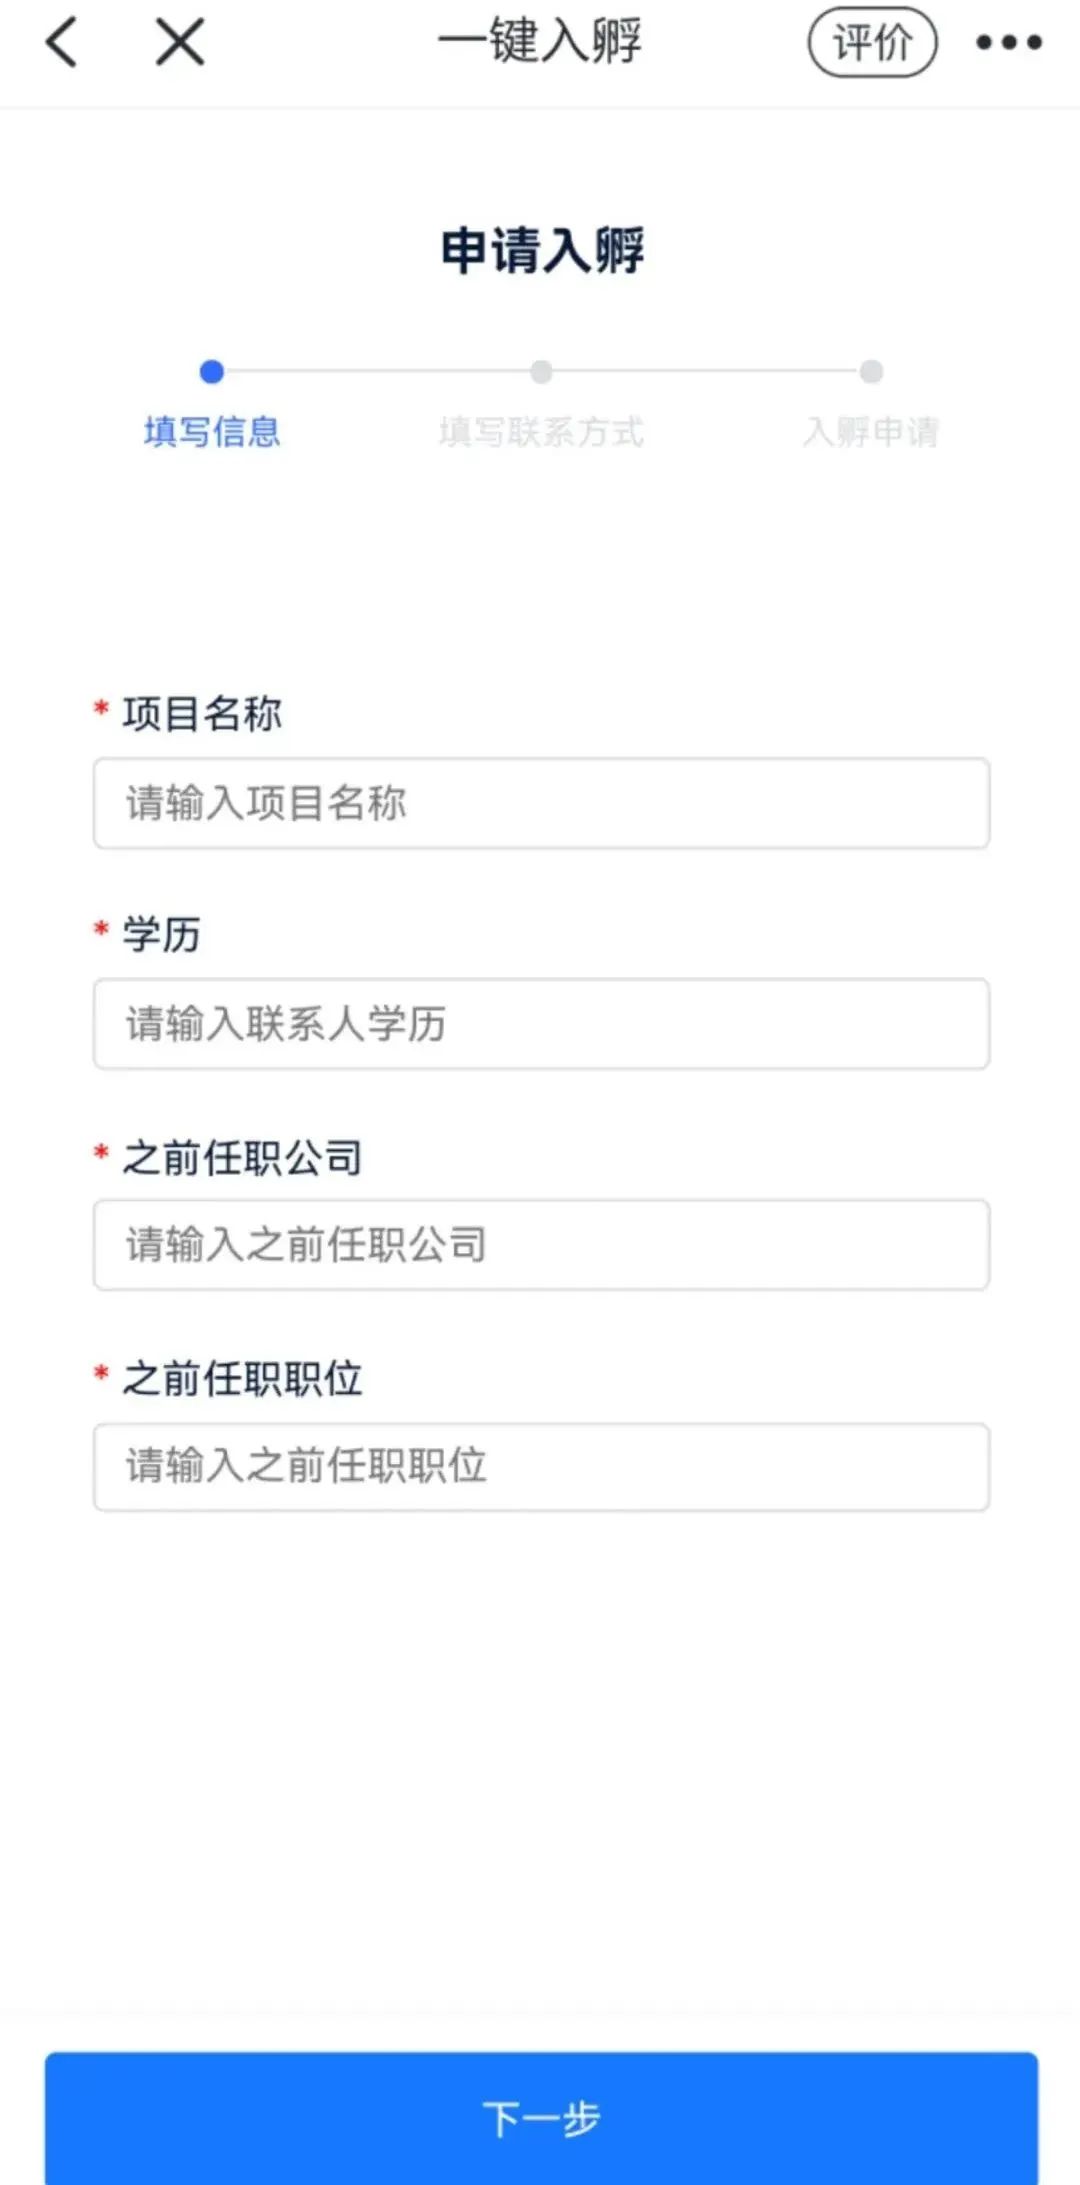
Task: Focus the 之前任职职位 input field
Action: coord(540,1467)
